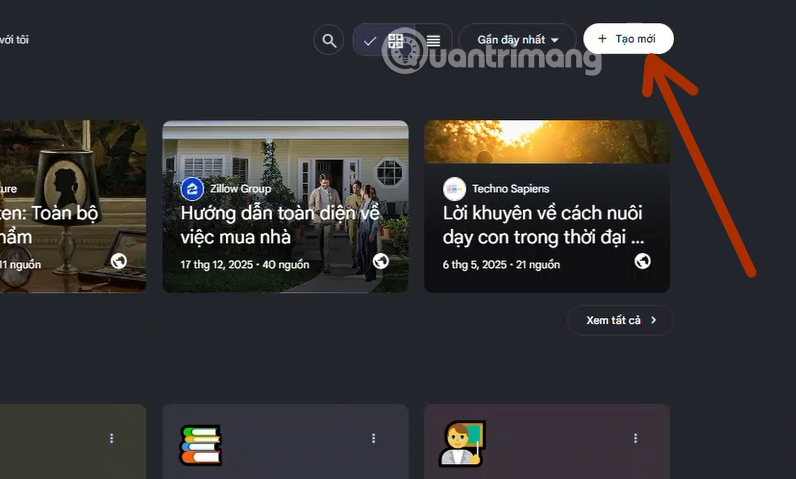Screen dimensions: 796x479
Task: Click 'Zillow Group' publisher label
Action: click(241, 189)
